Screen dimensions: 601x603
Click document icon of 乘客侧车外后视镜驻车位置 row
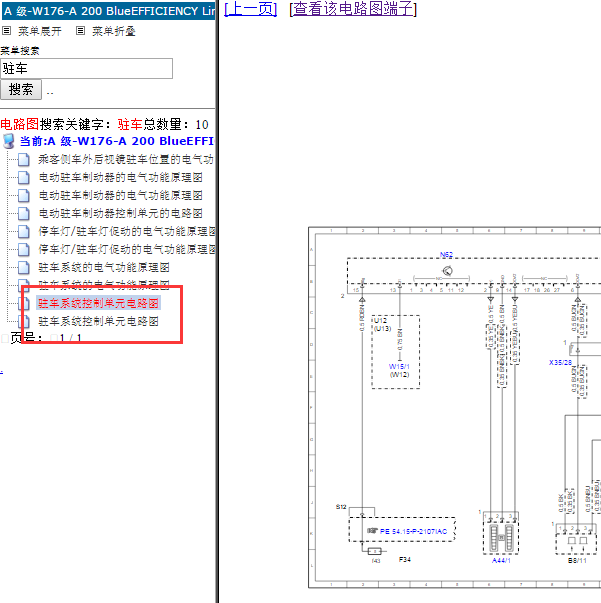[x=24, y=160]
